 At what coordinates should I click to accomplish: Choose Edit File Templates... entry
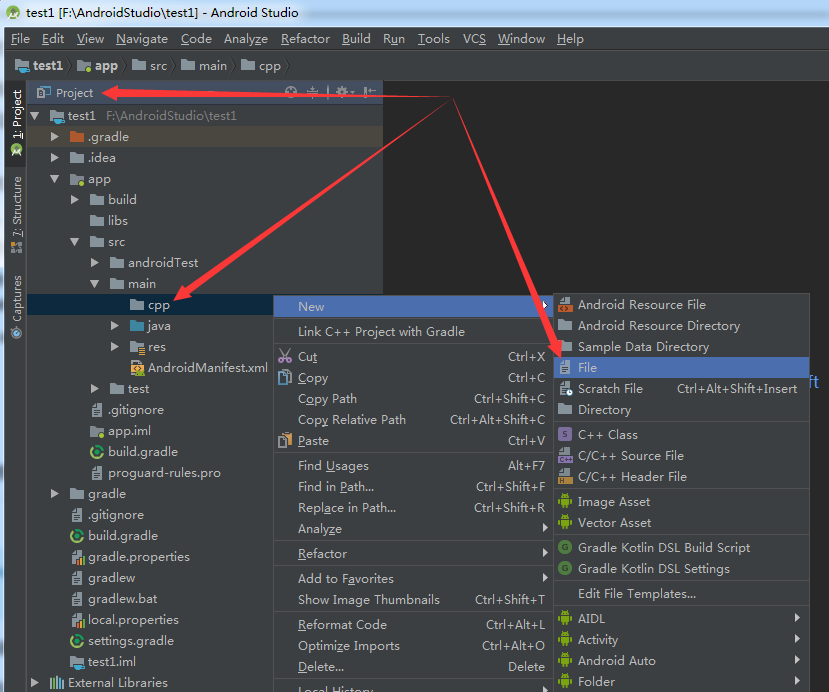[681, 594]
